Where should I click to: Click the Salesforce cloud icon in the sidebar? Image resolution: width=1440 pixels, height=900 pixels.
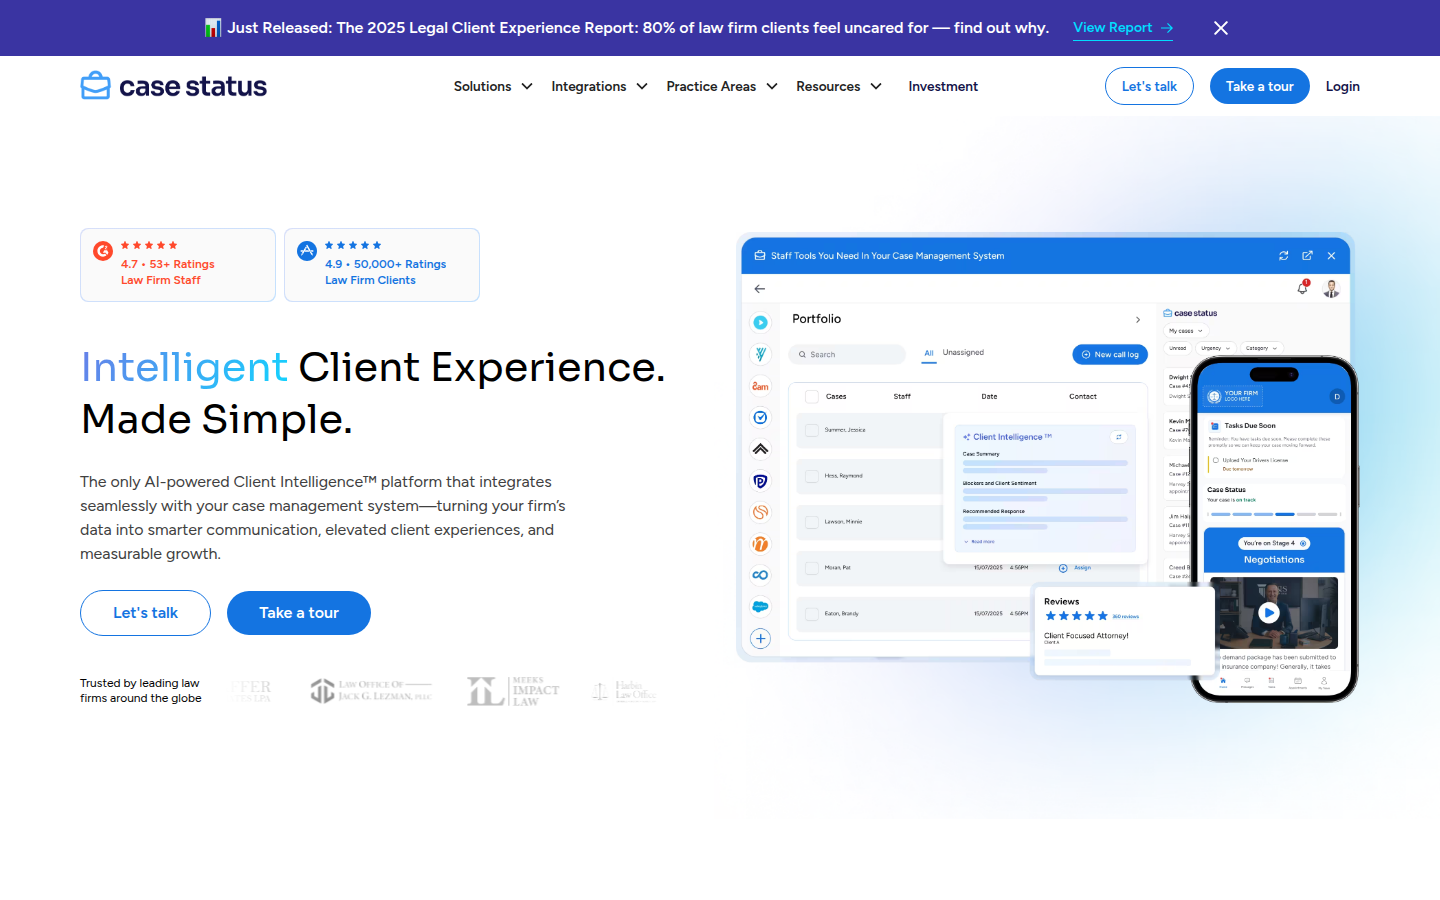tap(760, 607)
